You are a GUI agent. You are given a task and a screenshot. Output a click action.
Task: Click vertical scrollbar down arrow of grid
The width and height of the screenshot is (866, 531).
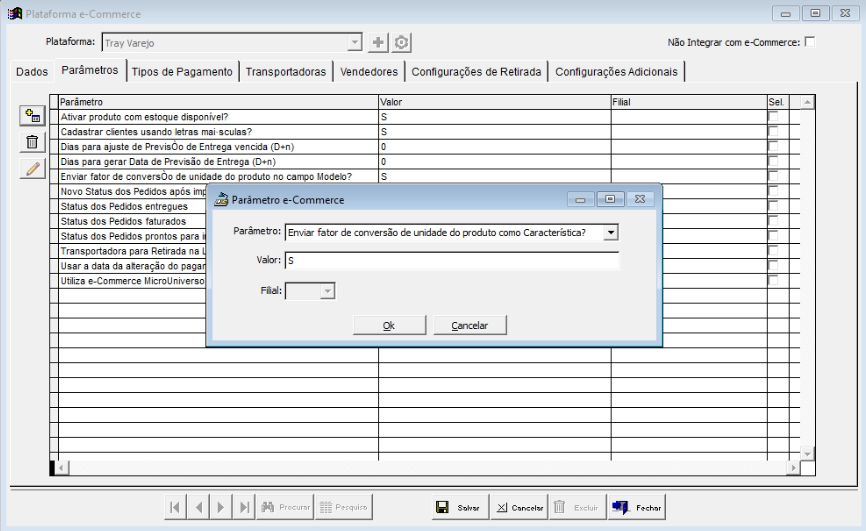(807, 454)
